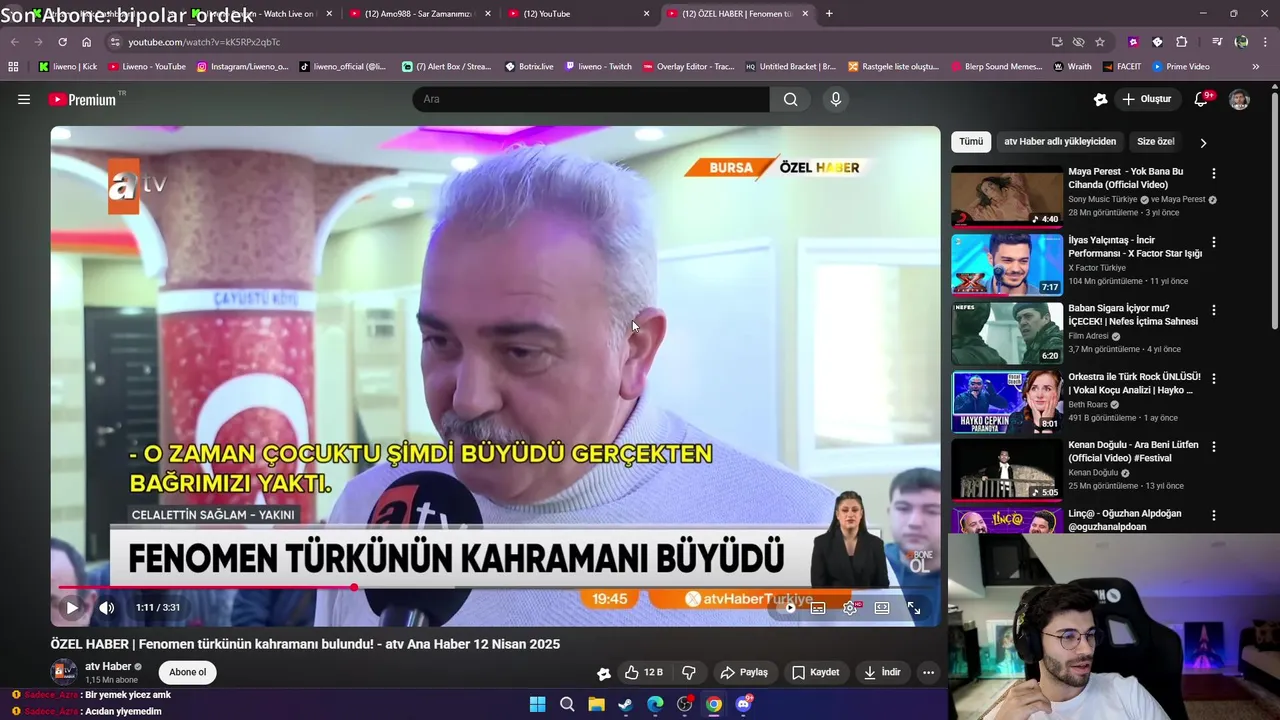Open İlyas Yalçıntaş İncir Performansı thumbnail
The height and width of the screenshot is (720, 1280).
point(1007,265)
